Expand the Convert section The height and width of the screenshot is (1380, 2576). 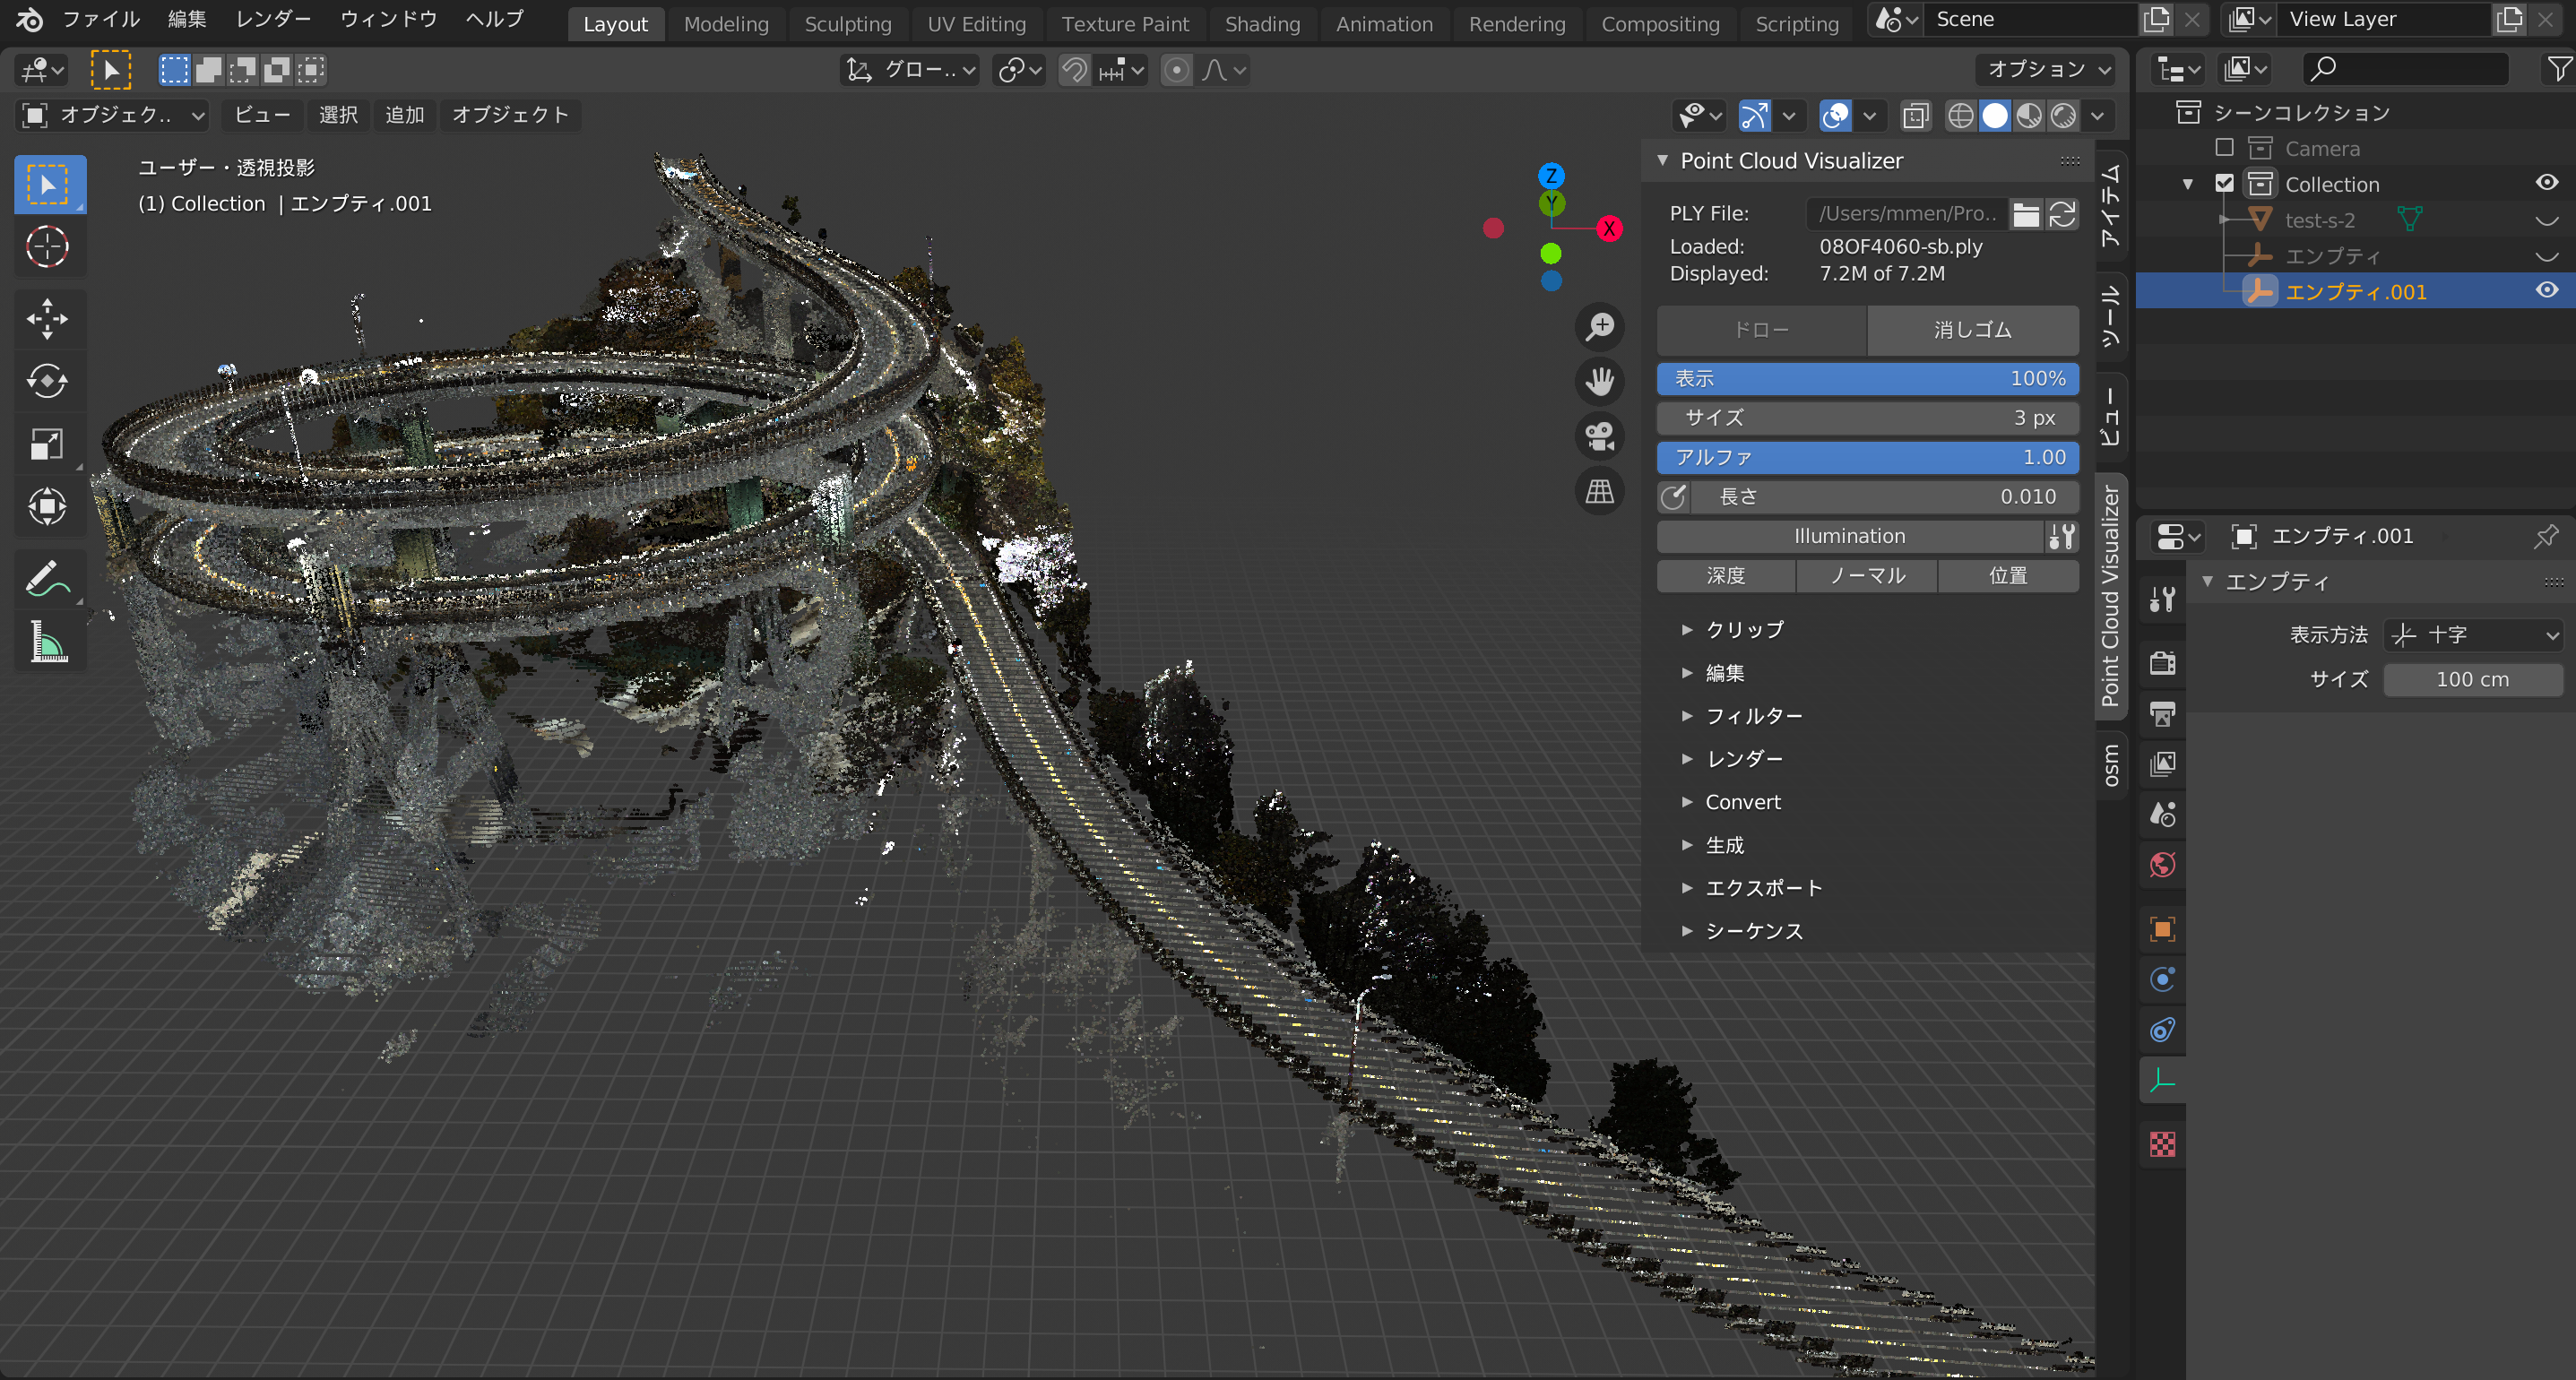point(1742,802)
